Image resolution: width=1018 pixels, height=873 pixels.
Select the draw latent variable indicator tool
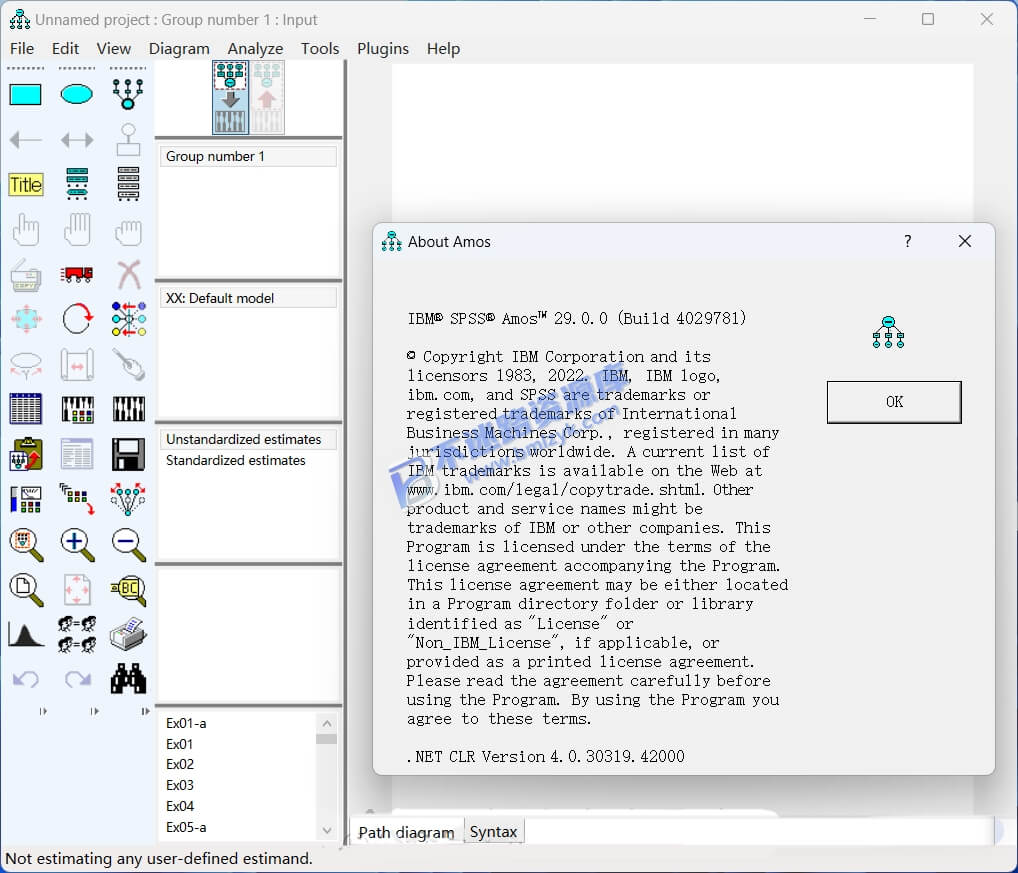tap(128, 94)
